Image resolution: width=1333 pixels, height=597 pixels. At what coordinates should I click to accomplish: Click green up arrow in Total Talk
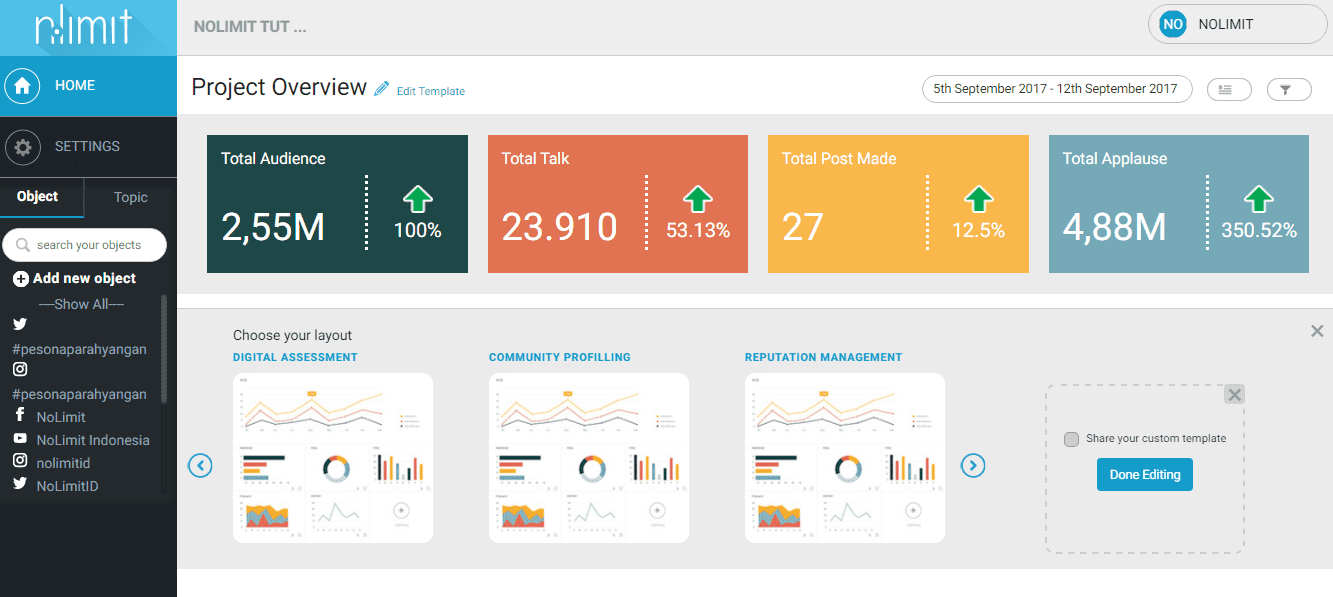coord(698,199)
